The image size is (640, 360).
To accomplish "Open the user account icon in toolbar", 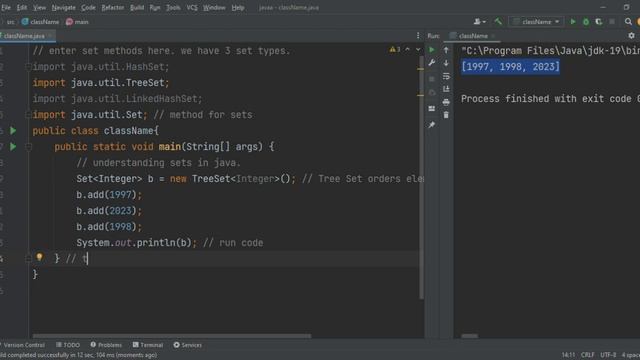I will pos(479,22).
